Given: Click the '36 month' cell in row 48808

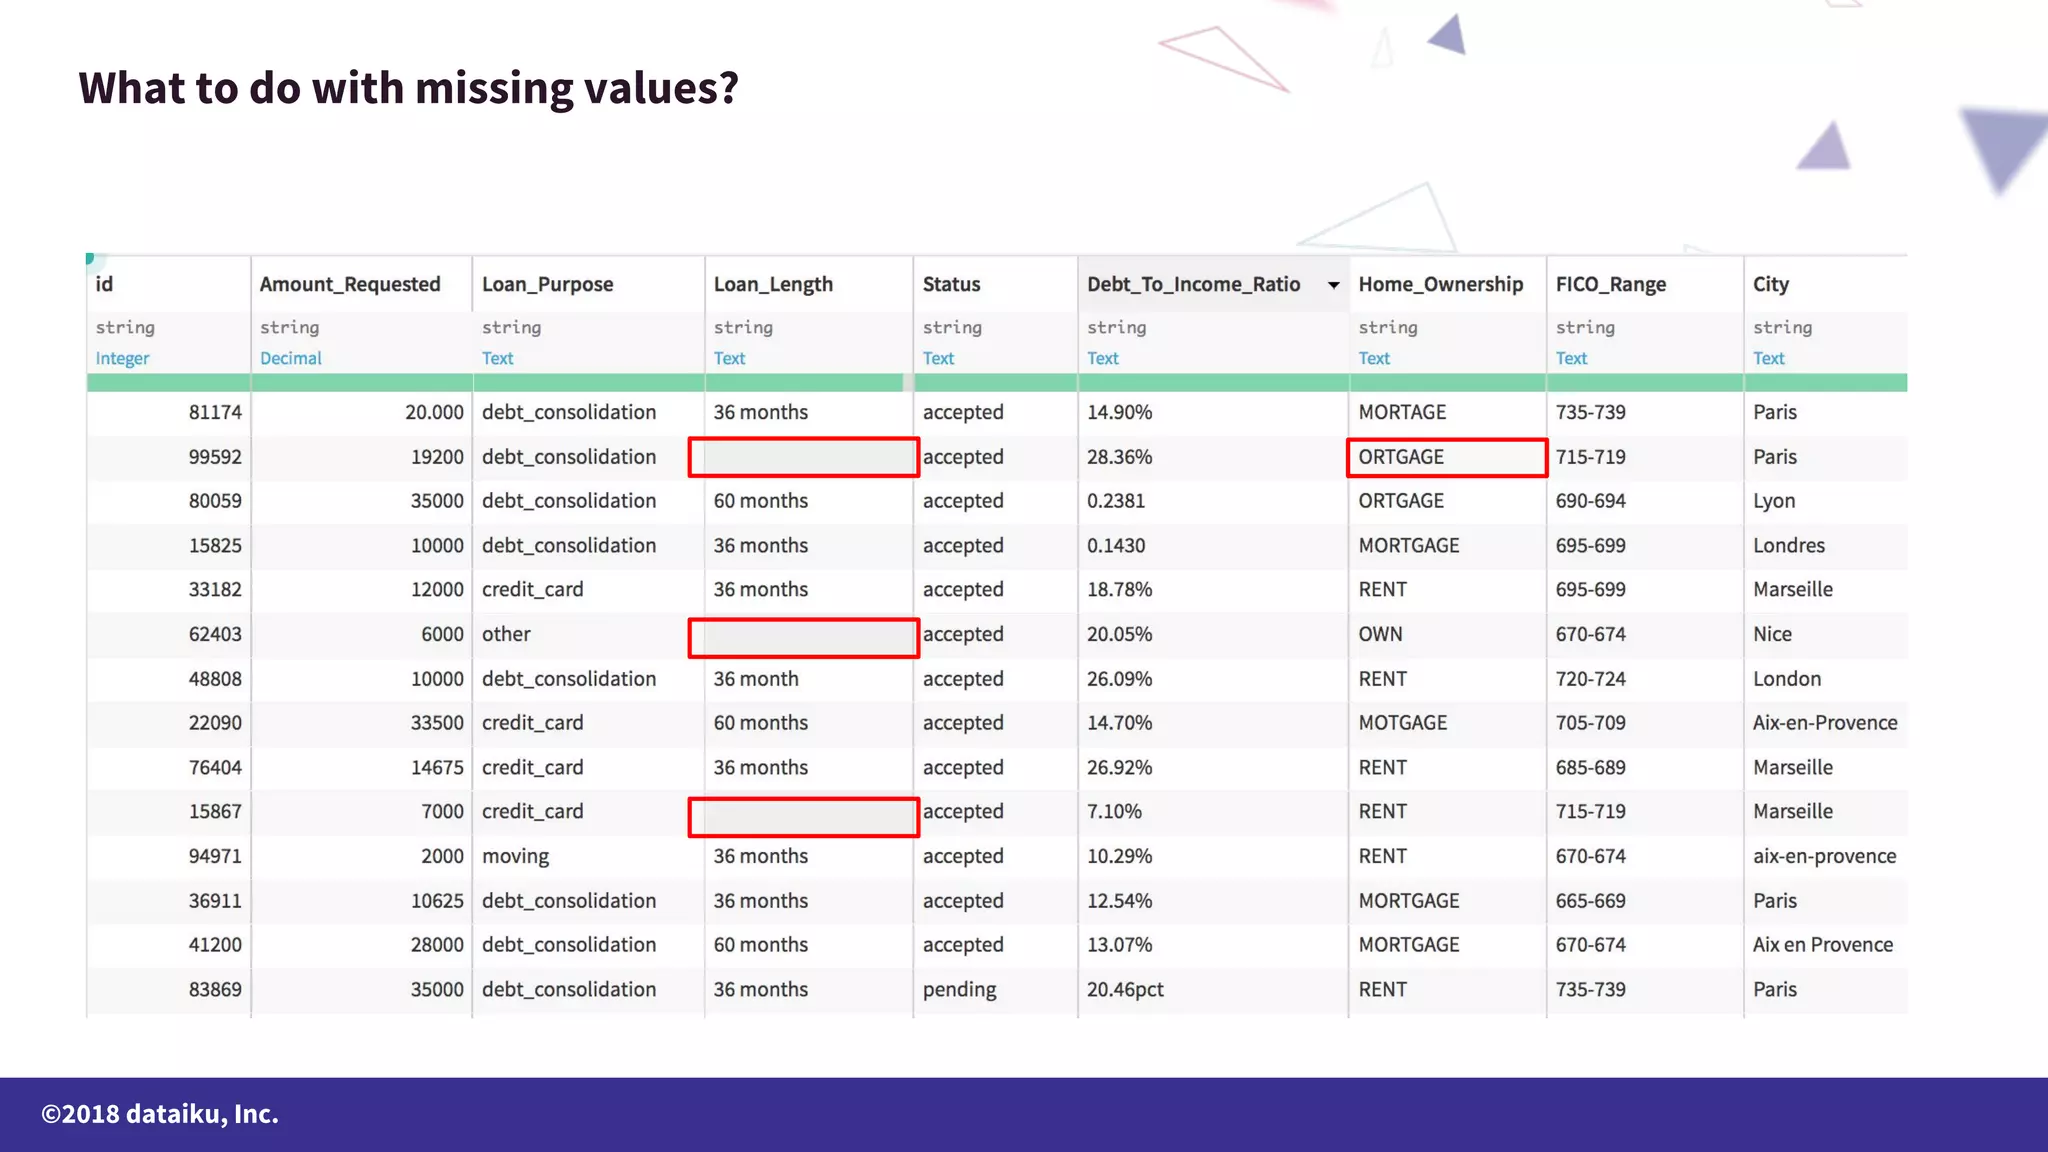Looking at the screenshot, I should point(755,679).
